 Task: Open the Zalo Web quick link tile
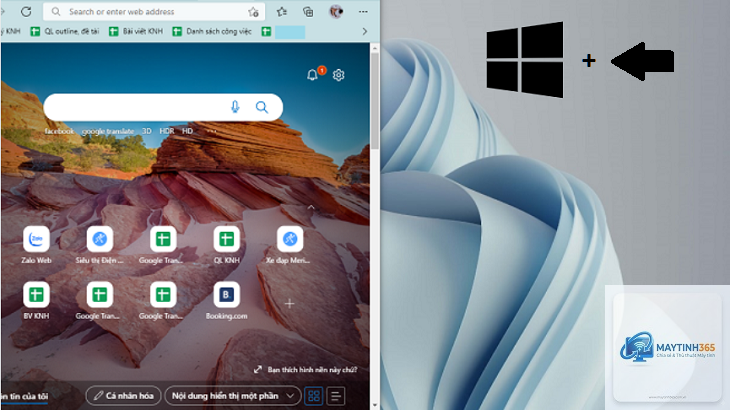click(36, 245)
